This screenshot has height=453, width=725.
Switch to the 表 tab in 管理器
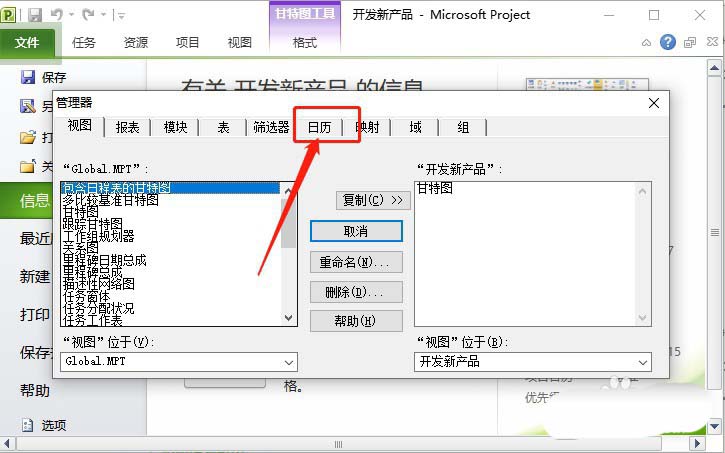[223, 127]
